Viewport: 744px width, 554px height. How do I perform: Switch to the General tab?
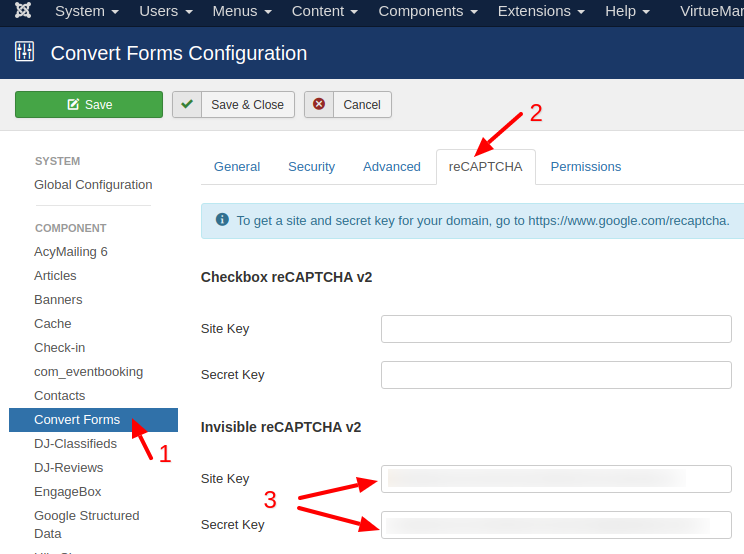coord(237,167)
